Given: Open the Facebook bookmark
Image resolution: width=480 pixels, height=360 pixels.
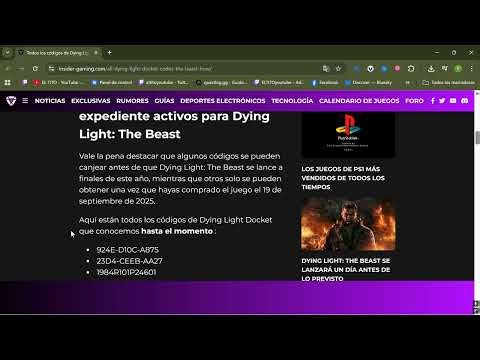Looking at the screenshot, I should point(325,82).
